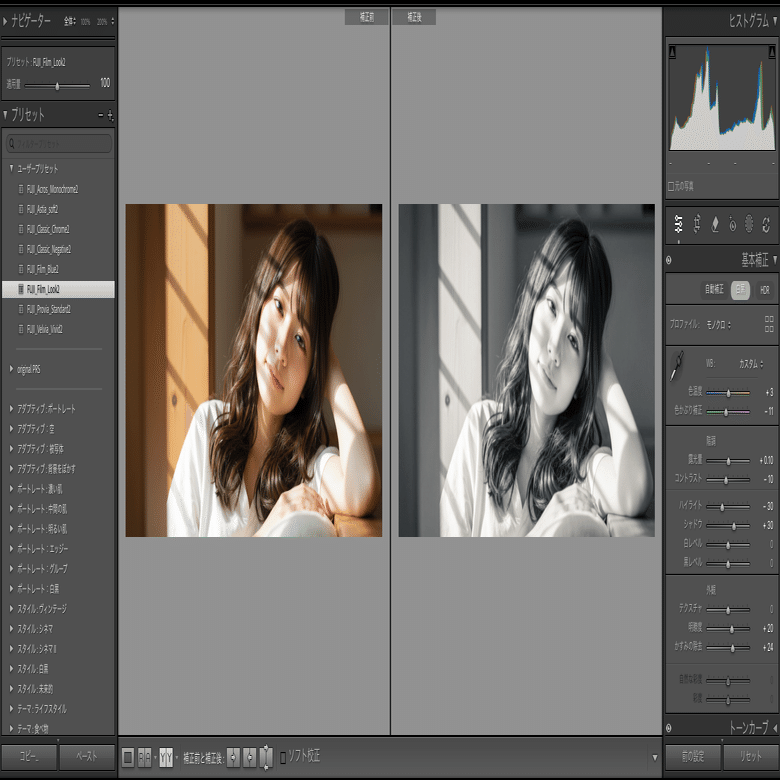The image size is (780, 780).
Task: Collapse the プリセット panel header
Action: (x=5, y=115)
